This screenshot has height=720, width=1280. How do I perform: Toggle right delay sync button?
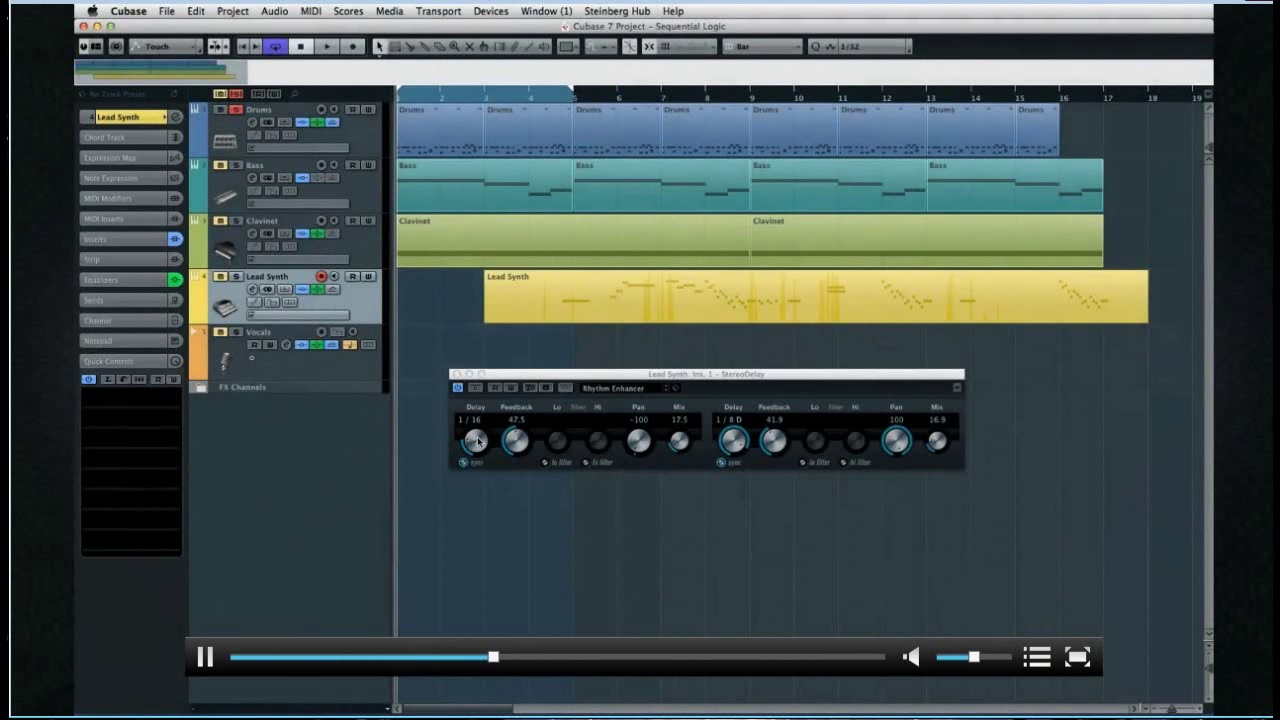click(x=721, y=462)
